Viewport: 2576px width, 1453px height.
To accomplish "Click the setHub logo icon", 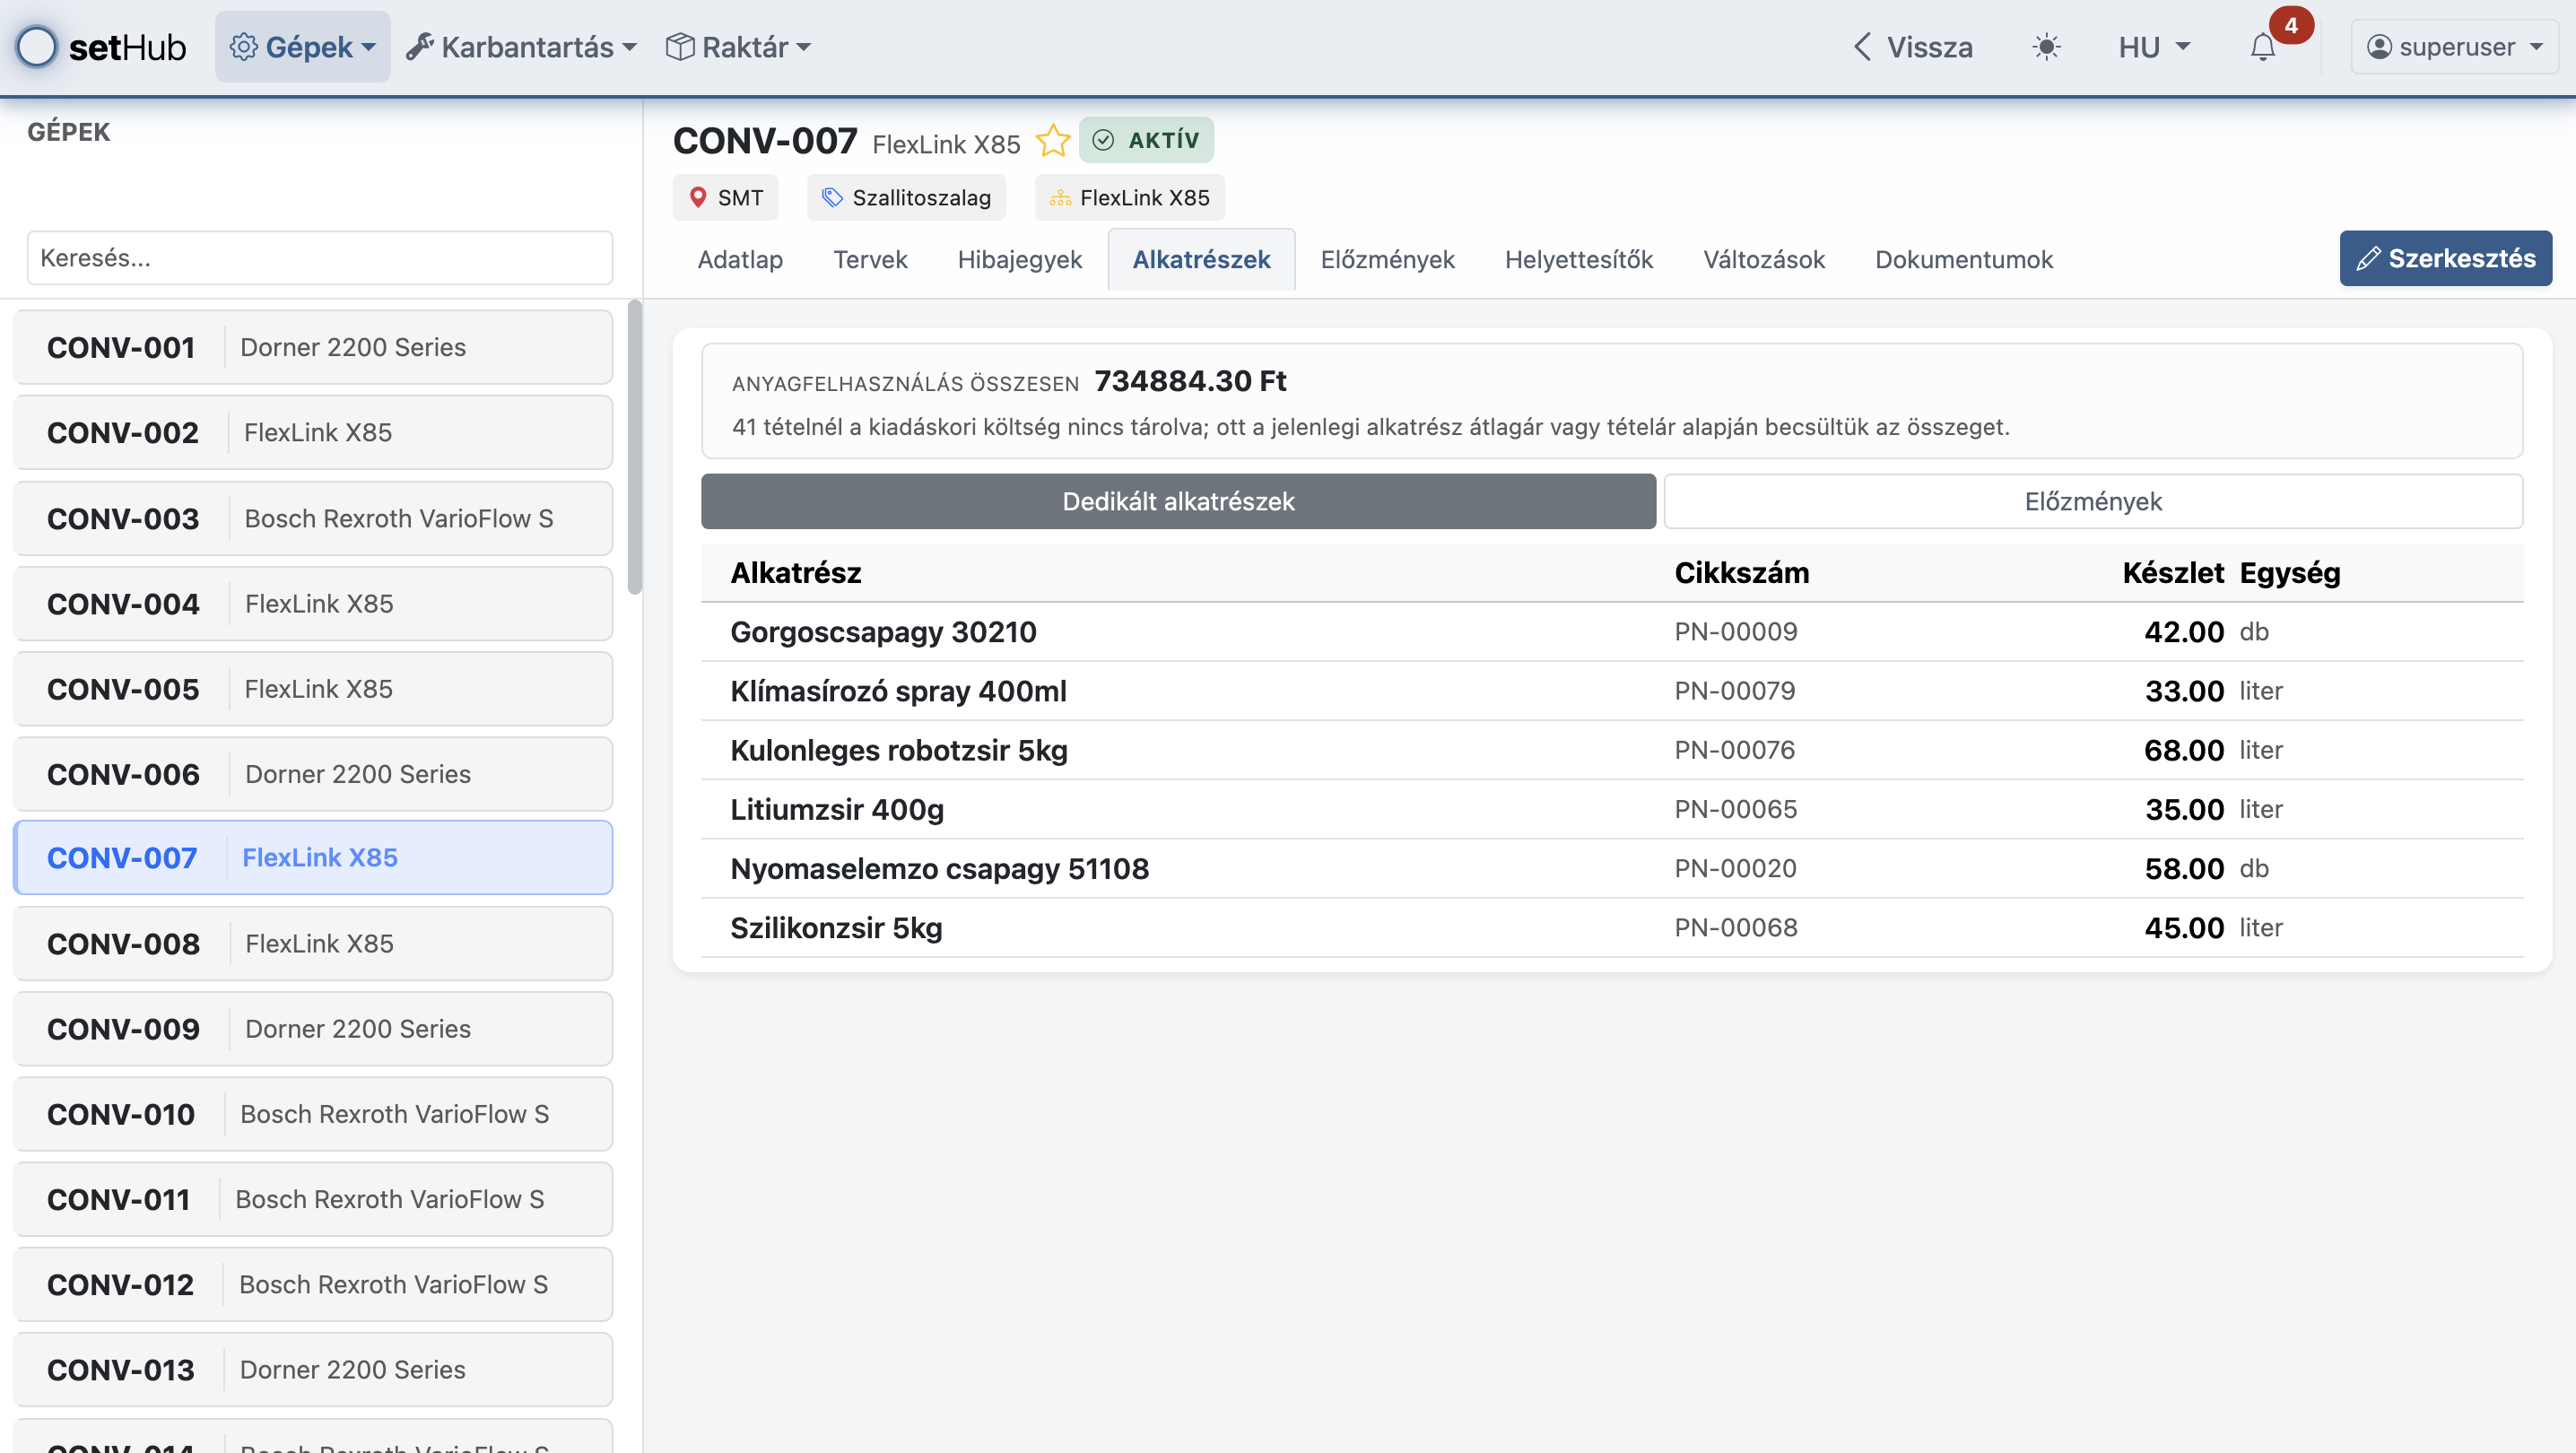I will 38,47.
